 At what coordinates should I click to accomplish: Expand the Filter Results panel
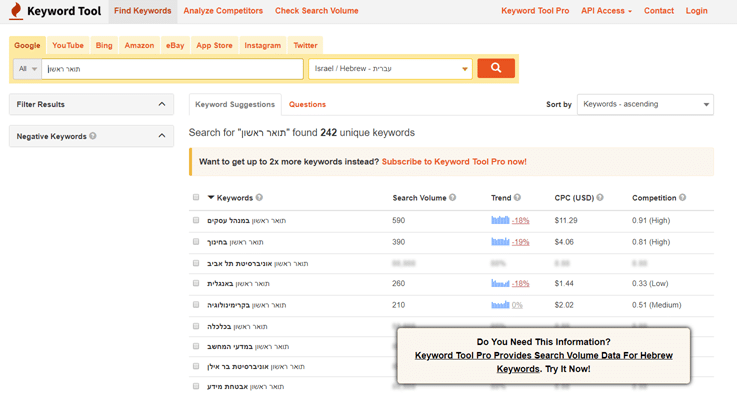coord(91,104)
